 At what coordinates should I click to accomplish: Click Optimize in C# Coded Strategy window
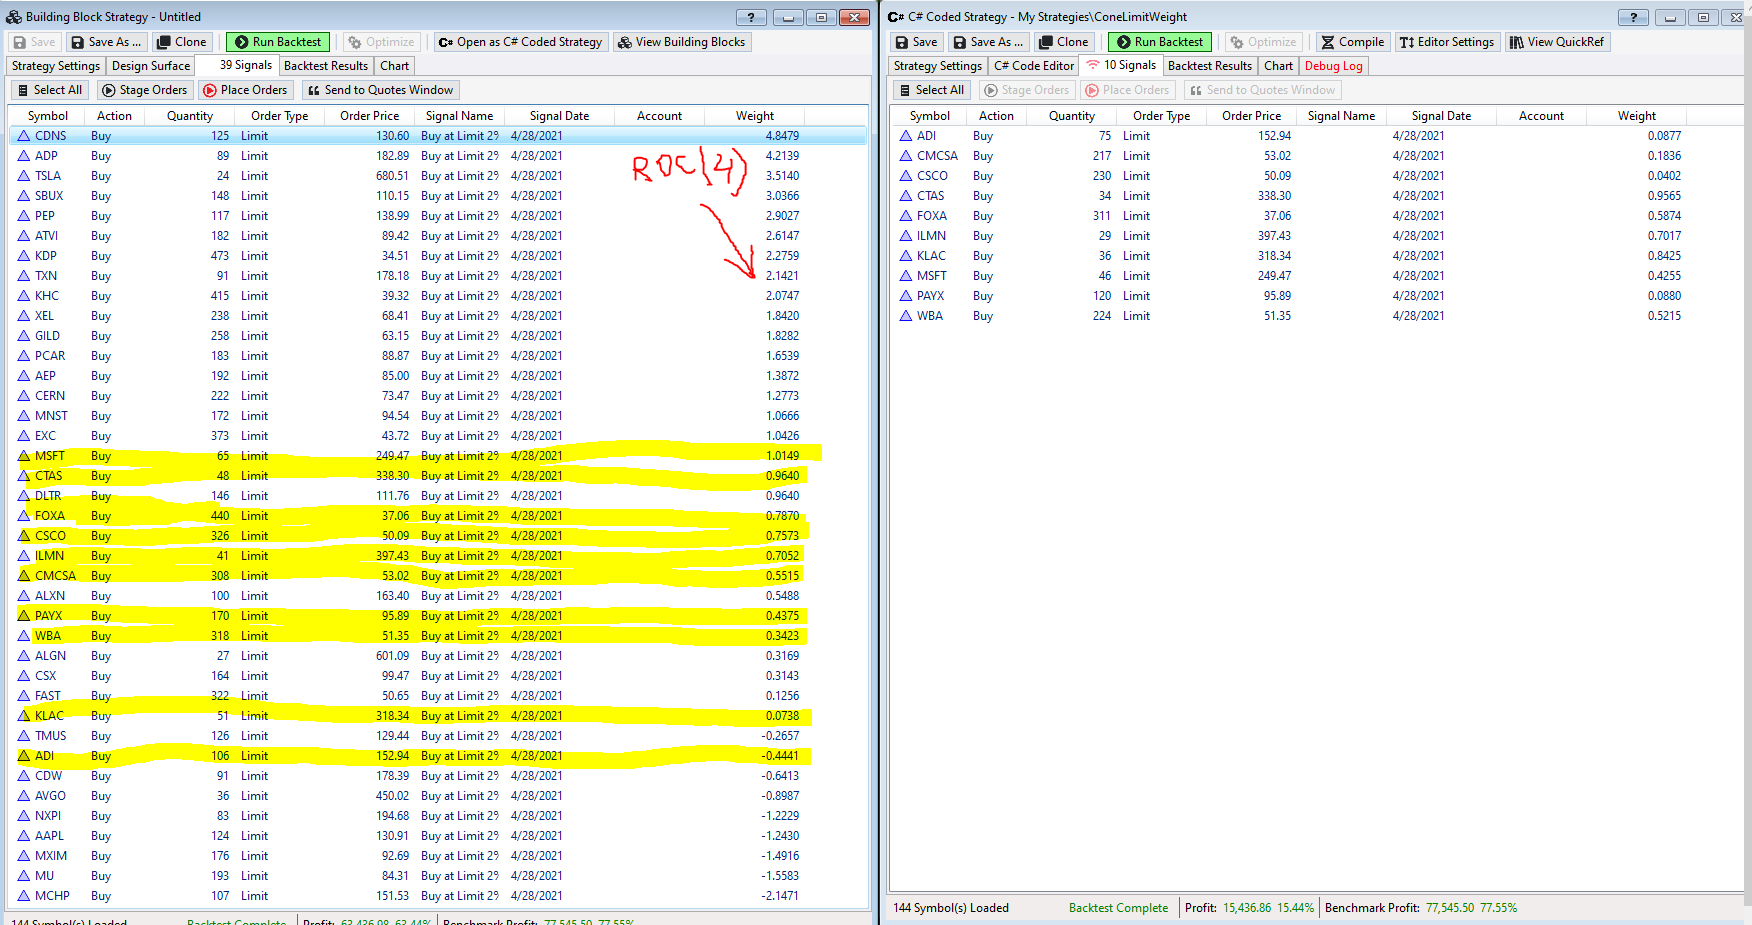pos(1263,42)
